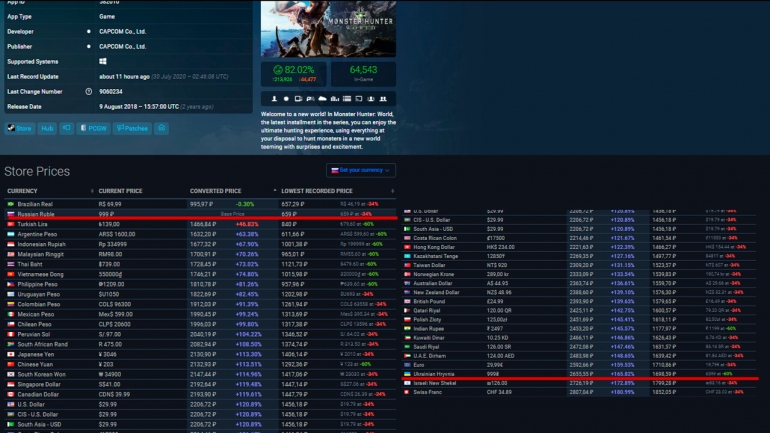The height and width of the screenshot is (433, 770).
Task: Open the PCGW wiki button
Action: click(93, 129)
